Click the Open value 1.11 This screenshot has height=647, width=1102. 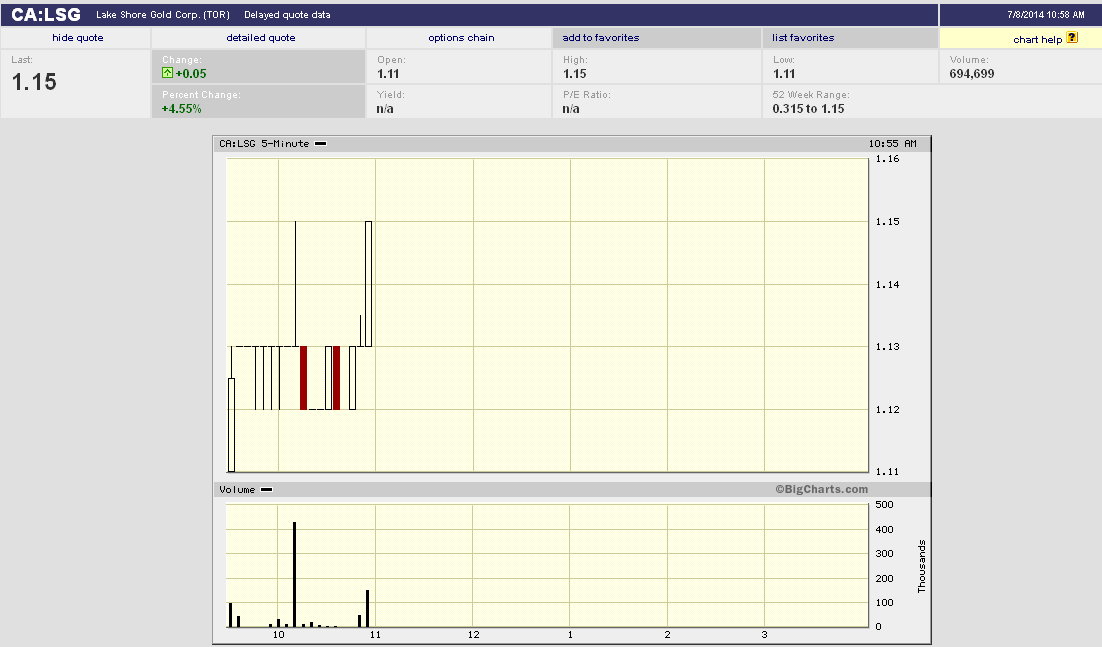388,74
